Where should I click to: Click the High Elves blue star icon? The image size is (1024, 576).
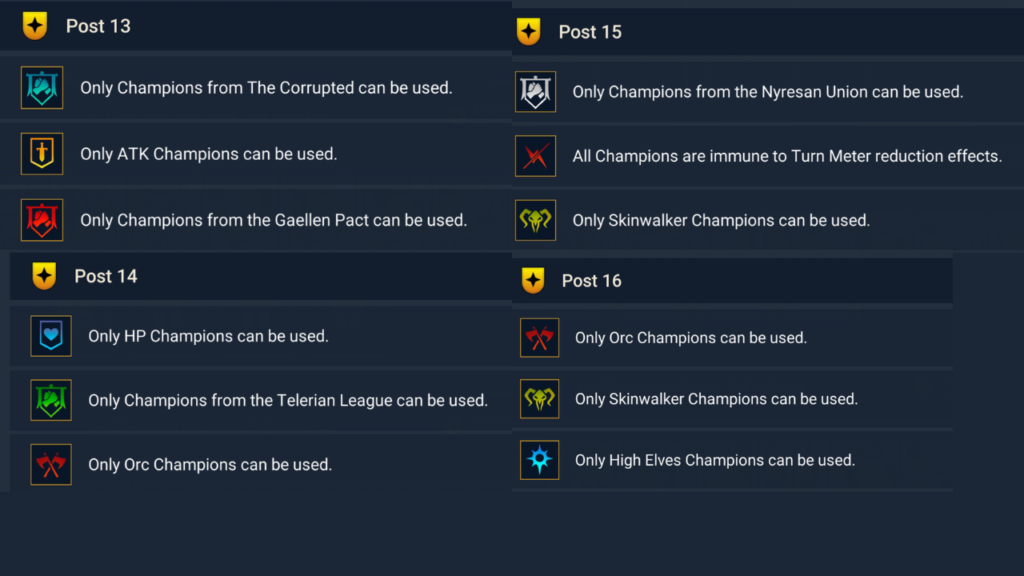pos(540,460)
